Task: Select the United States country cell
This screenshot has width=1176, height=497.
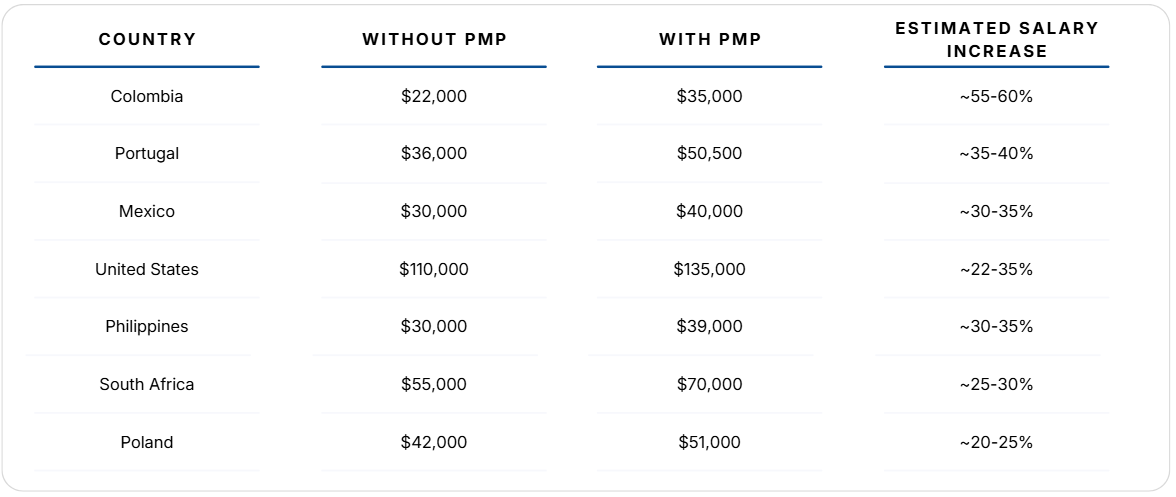Action: (x=147, y=269)
